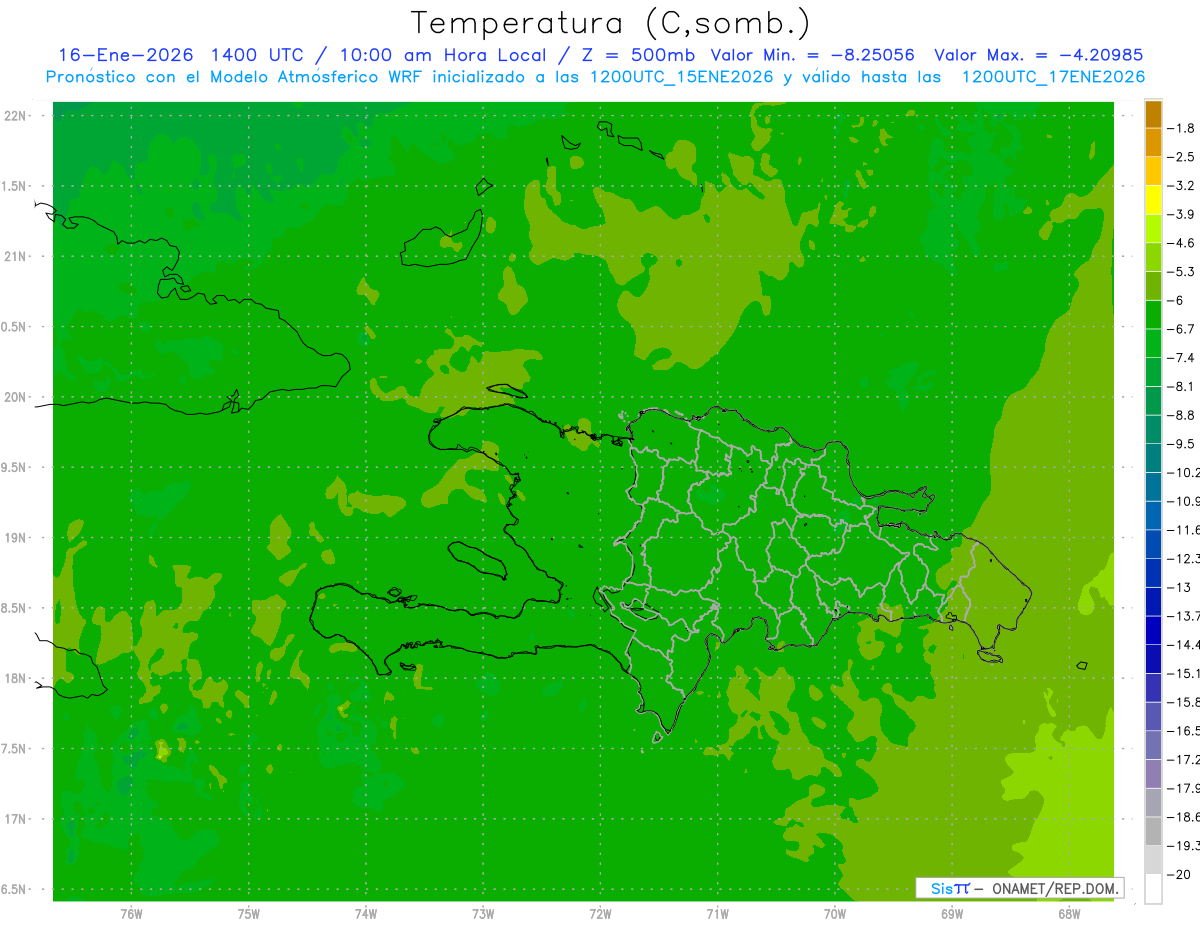Click the '22N' latitude axis label
The height and width of the screenshot is (927, 1200).
click(x=16, y=116)
